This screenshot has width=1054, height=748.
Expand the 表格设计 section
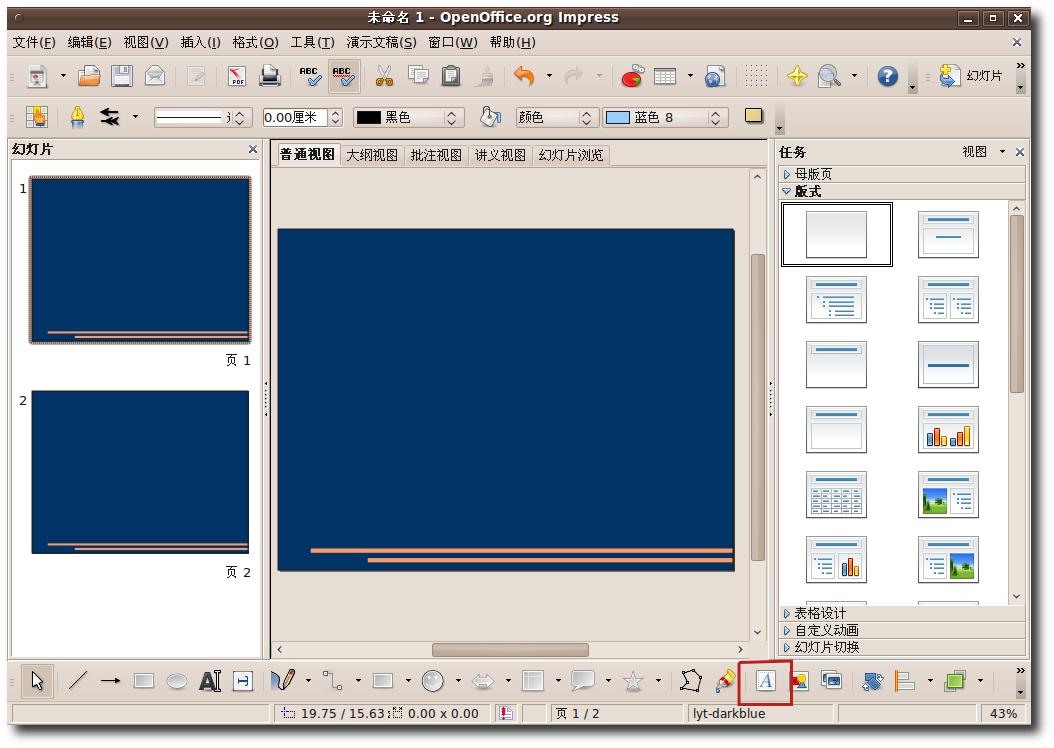(x=901, y=613)
